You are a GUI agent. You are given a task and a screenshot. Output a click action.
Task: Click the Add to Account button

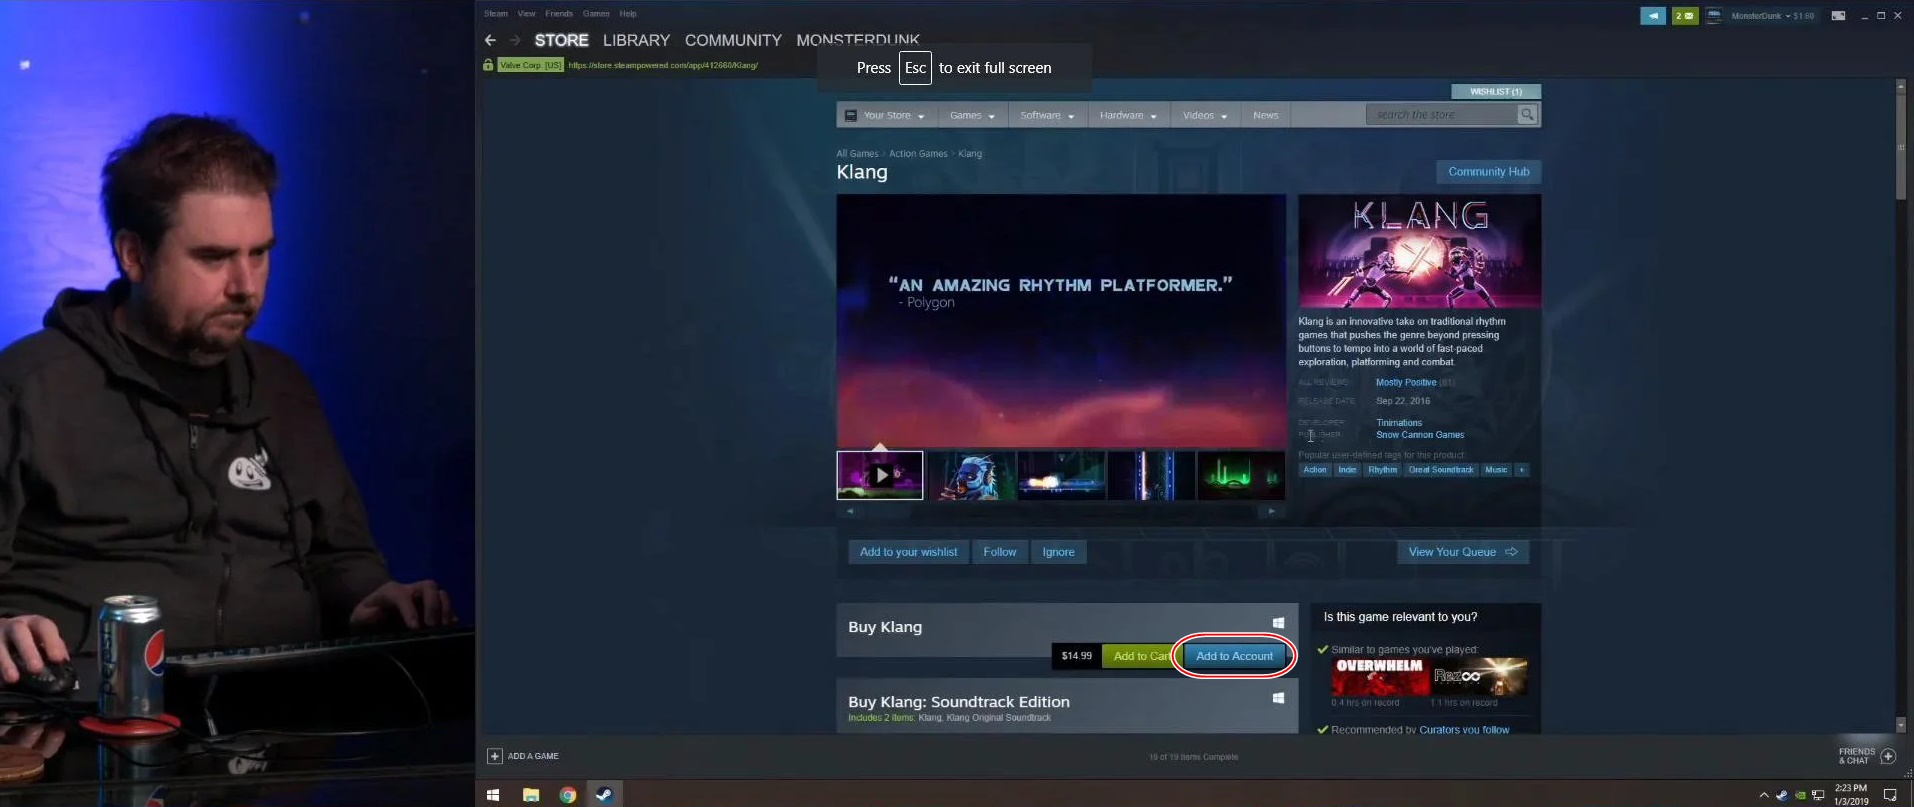click(1234, 656)
